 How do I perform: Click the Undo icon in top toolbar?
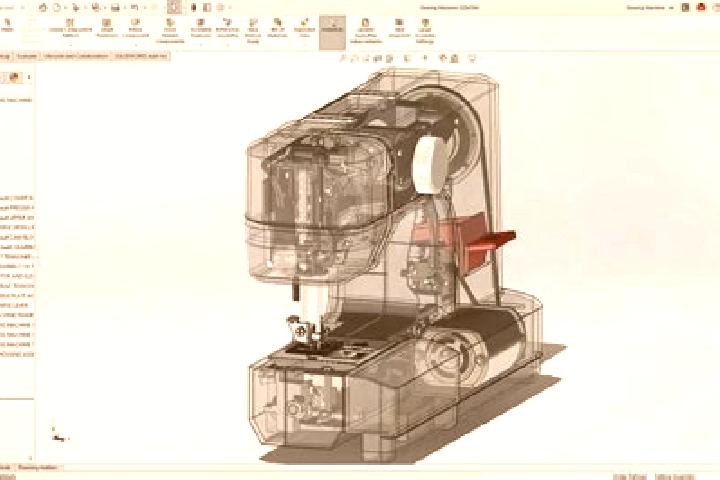pos(135,7)
